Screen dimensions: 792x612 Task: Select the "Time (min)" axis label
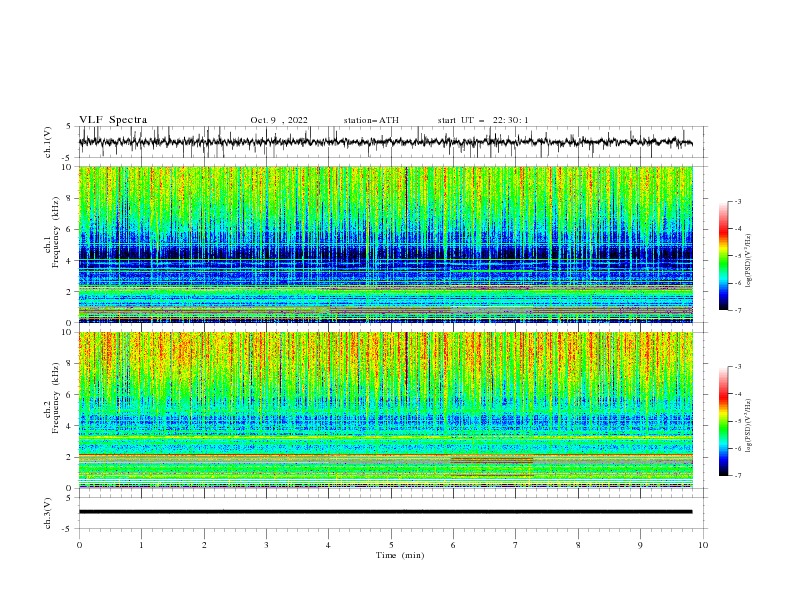pyautogui.click(x=400, y=555)
